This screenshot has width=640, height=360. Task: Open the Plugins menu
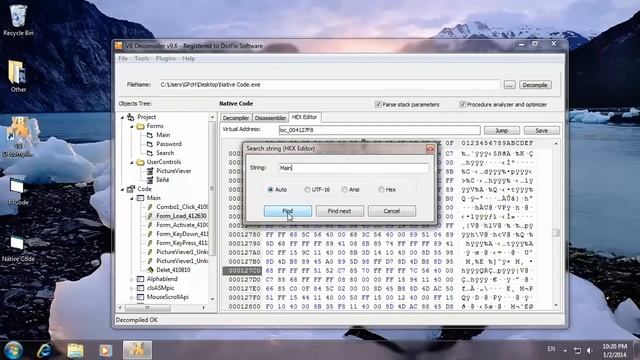point(165,59)
